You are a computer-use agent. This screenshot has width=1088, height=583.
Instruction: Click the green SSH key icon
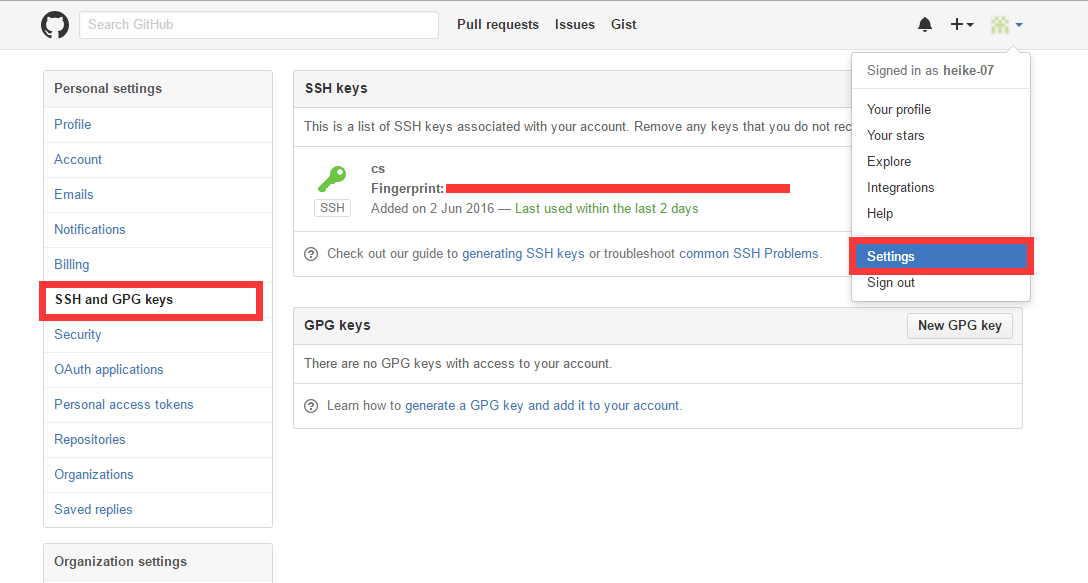pyautogui.click(x=332, y=179)
